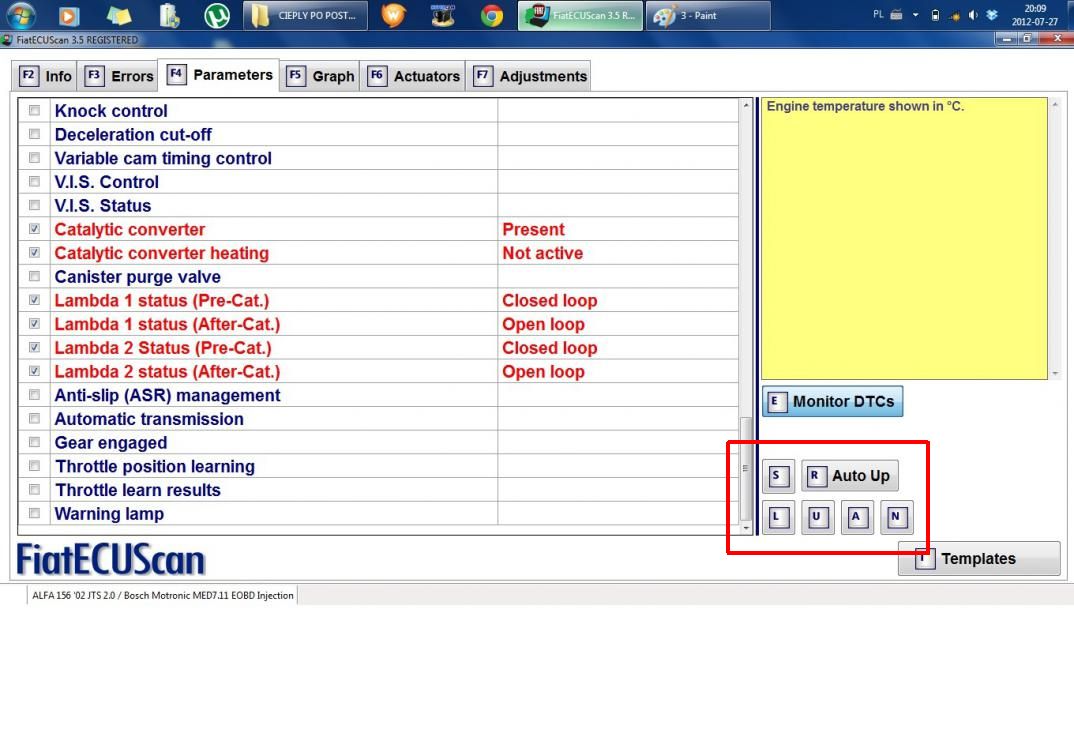Open media player from taskbar

click(68, 15)
